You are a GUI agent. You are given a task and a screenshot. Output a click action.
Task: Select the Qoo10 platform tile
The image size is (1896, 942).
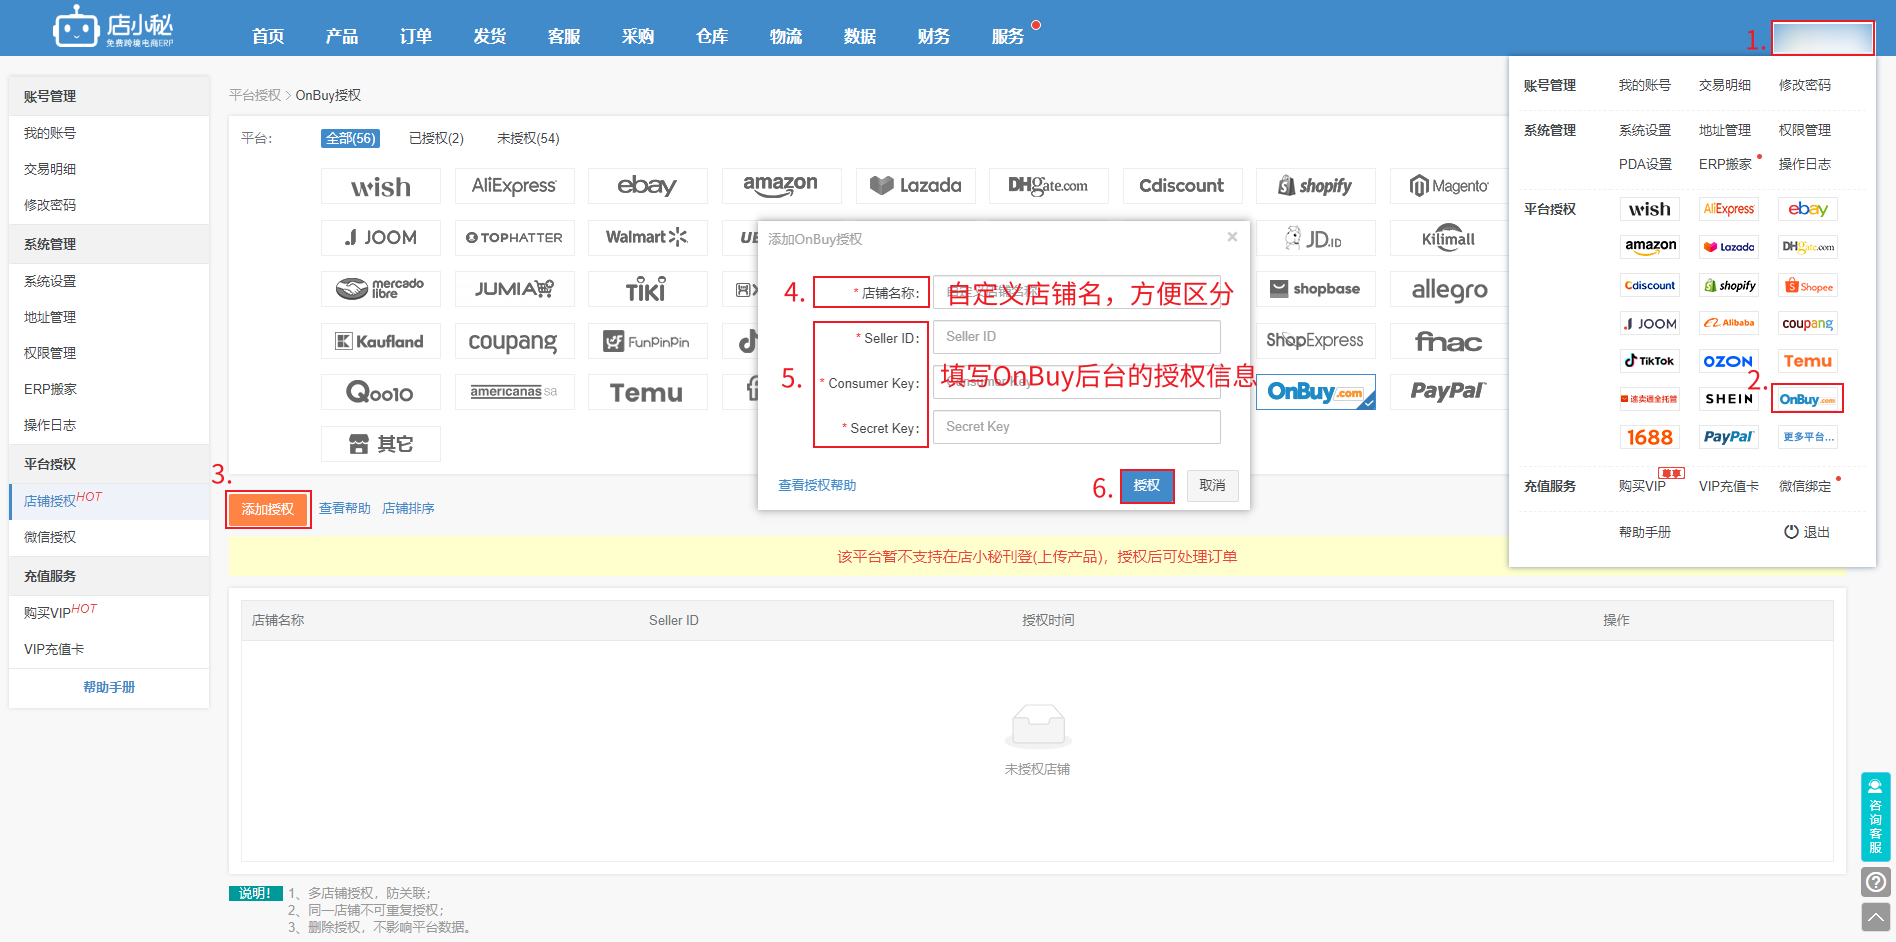(380, 392)
